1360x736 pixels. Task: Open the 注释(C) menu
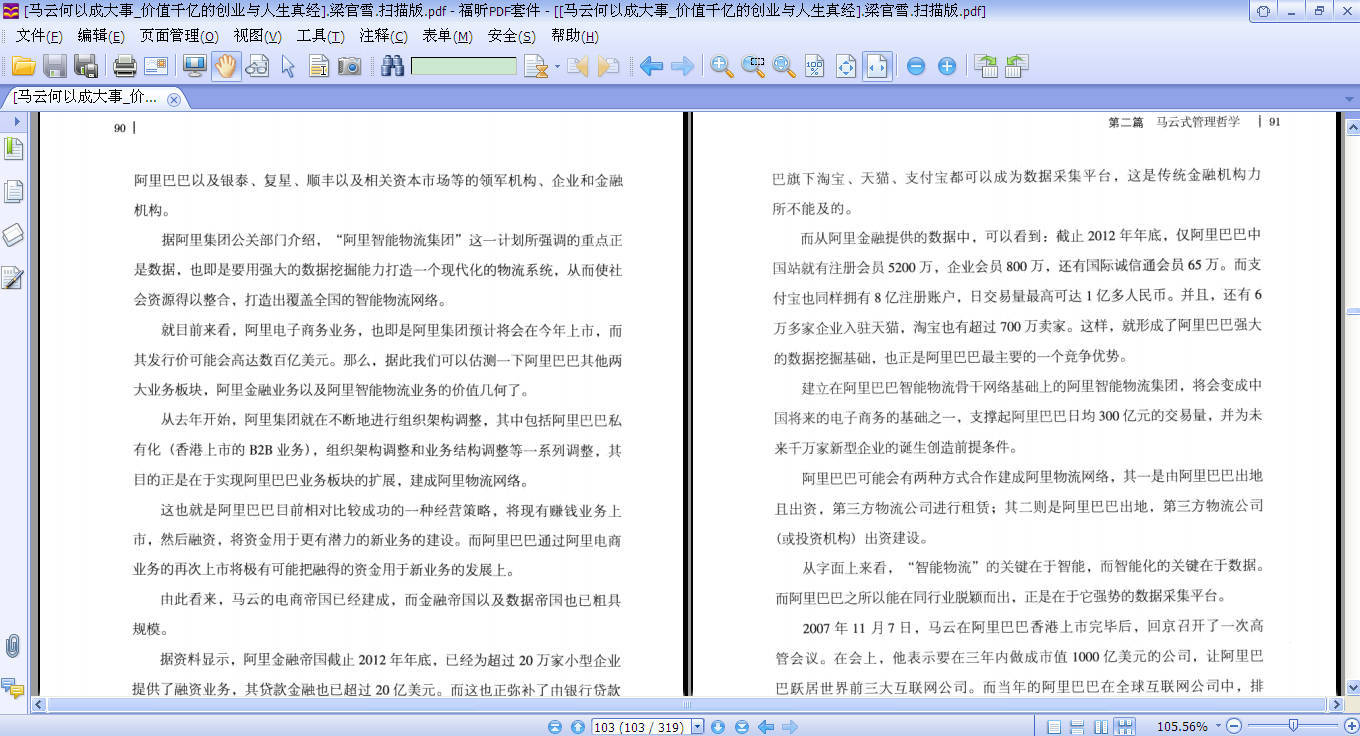tap(383, 36)
